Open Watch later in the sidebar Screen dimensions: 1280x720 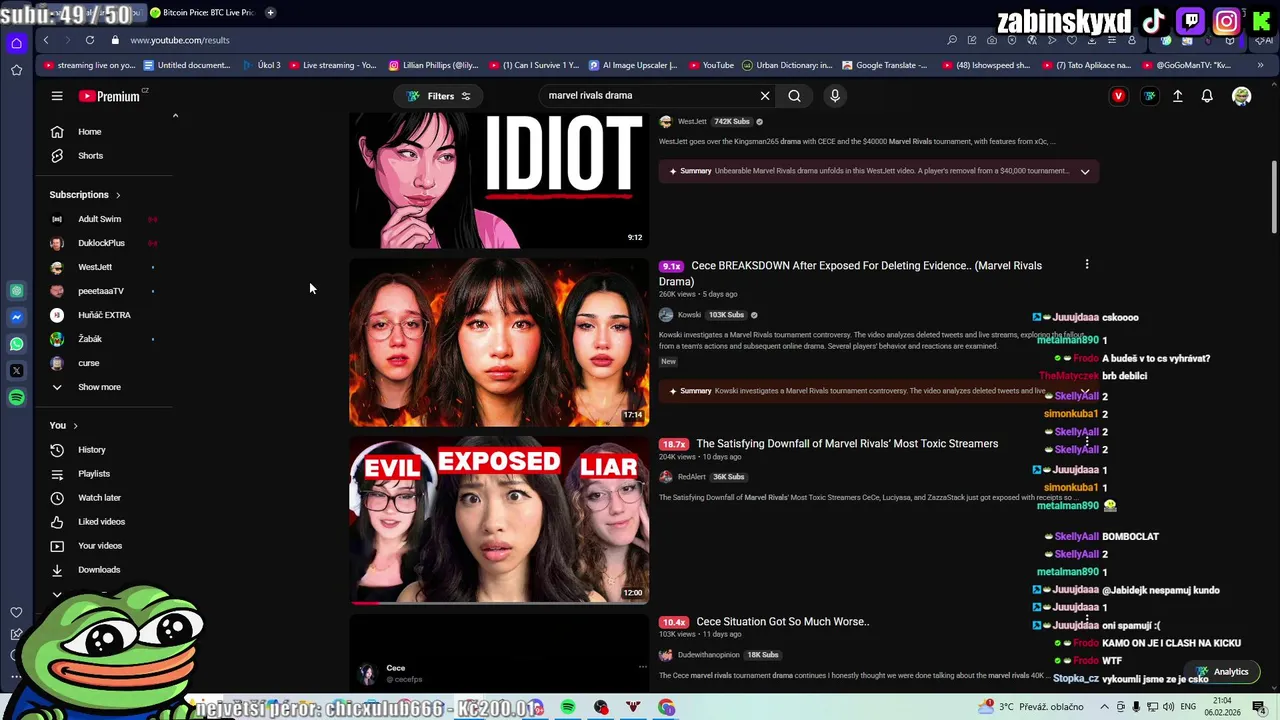click(99, 498)
